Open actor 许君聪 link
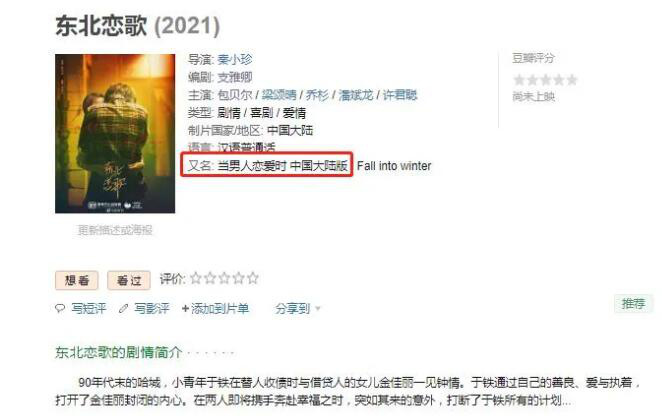Screen dimensions: 662x420 [400, 95]
